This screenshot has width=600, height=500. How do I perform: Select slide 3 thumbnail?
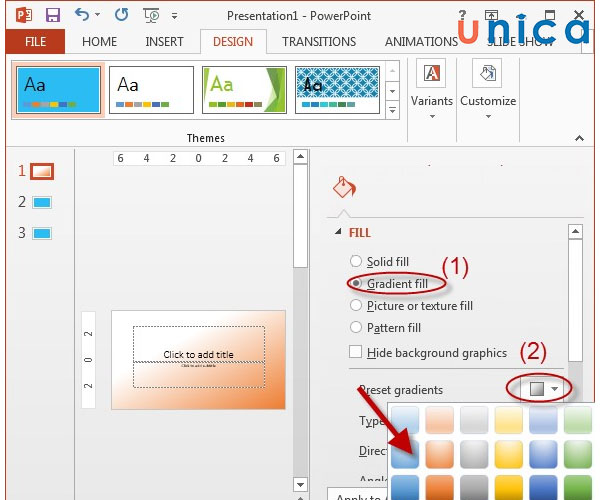42,233
